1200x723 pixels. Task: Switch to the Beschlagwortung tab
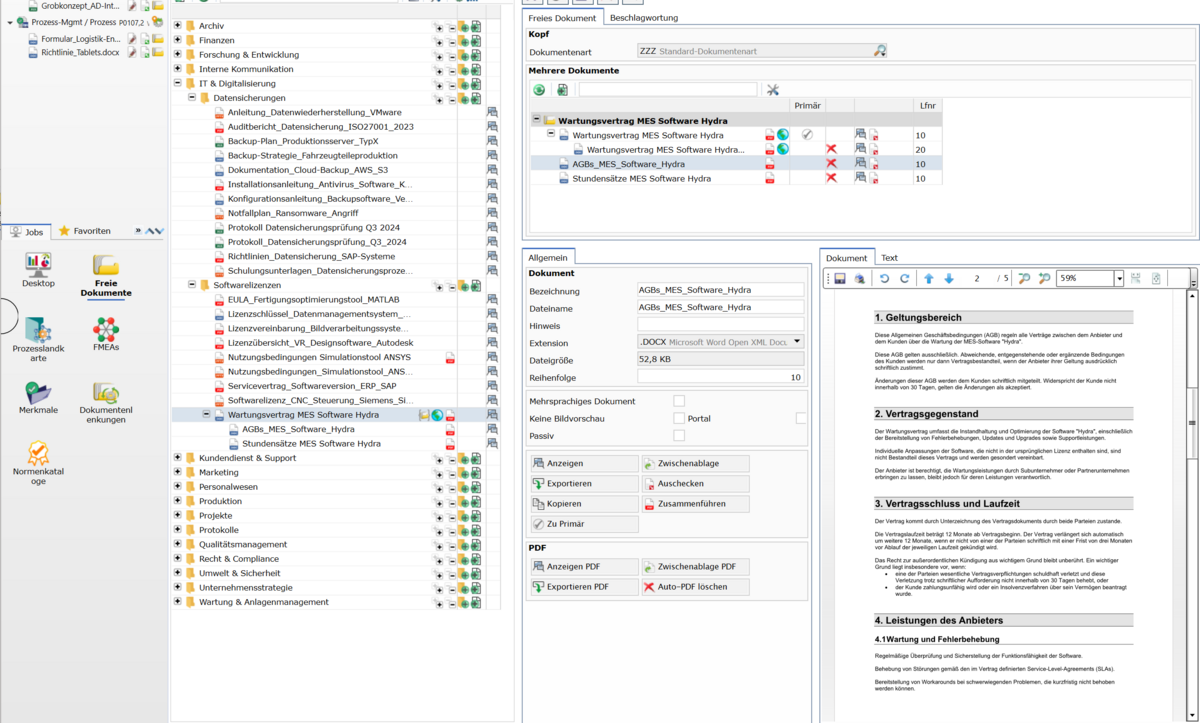click(644, 18)
